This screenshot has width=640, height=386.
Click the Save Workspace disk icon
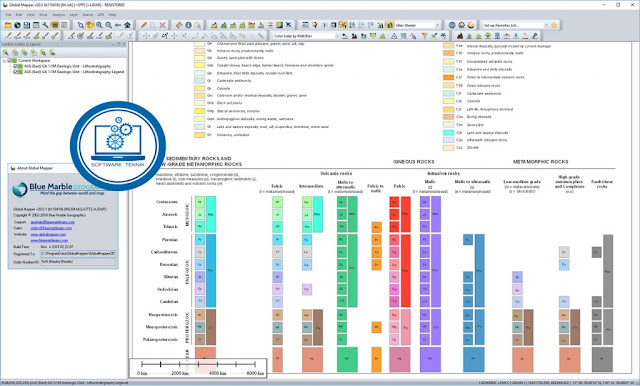(27, 25)
